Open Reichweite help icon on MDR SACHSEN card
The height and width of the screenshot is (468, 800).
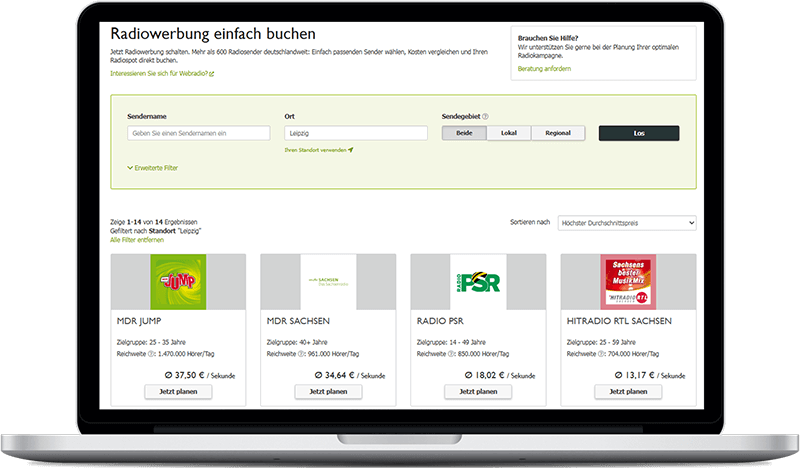301,354
